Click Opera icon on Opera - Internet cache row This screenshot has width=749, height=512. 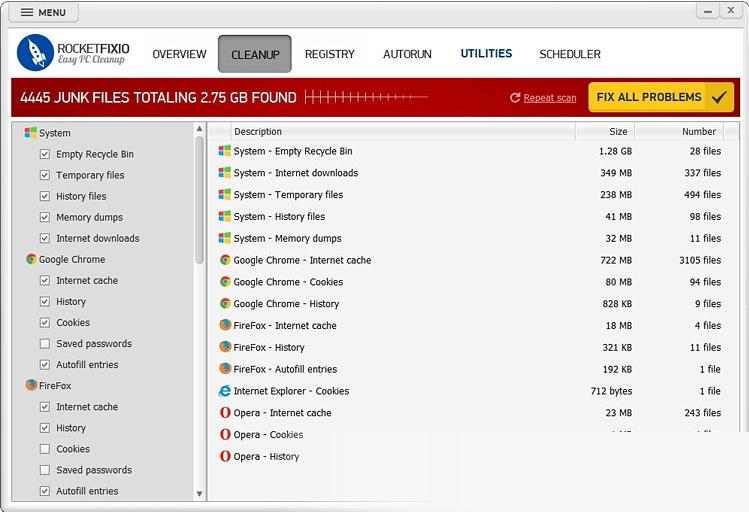pos(225,413)
